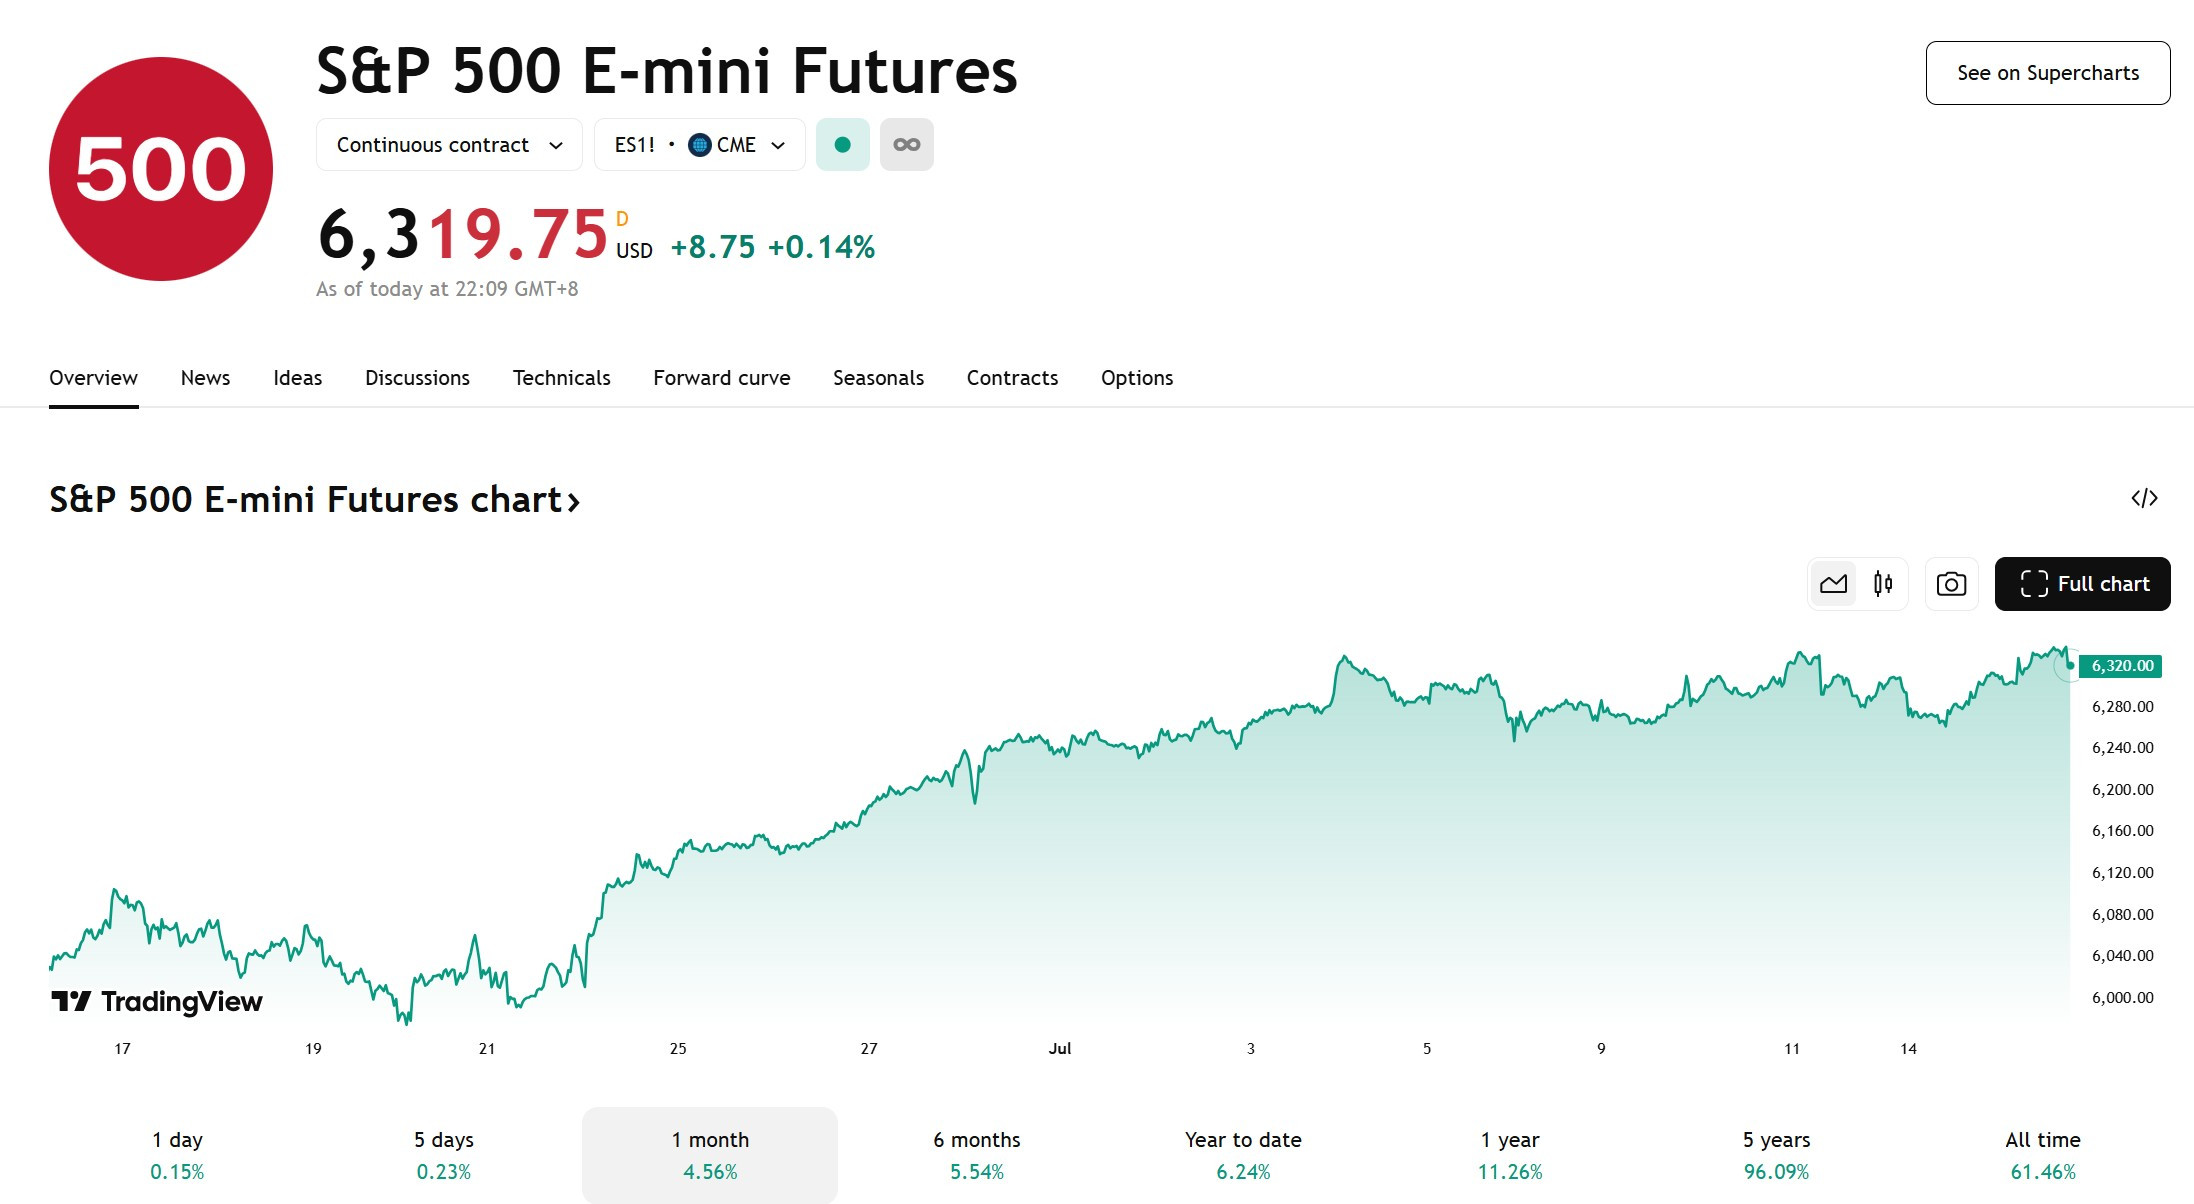Click the red S&P 500 logo

[x=161, y=169]
